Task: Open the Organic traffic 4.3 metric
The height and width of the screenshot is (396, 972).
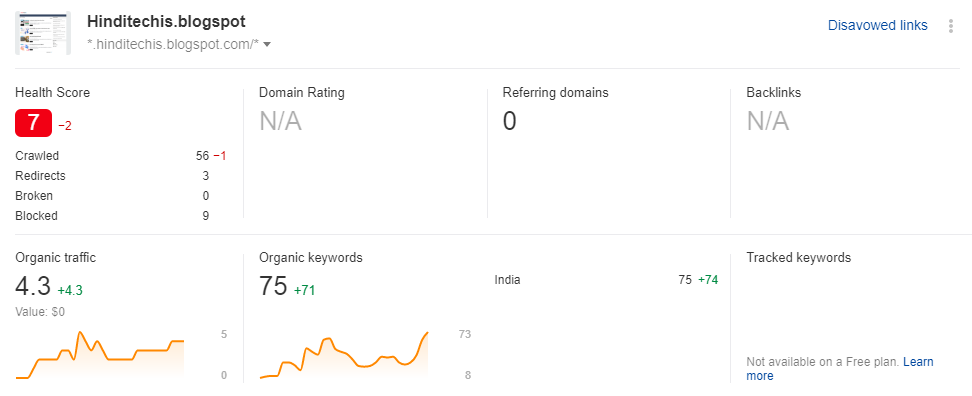Action: (x=33, y=286)
